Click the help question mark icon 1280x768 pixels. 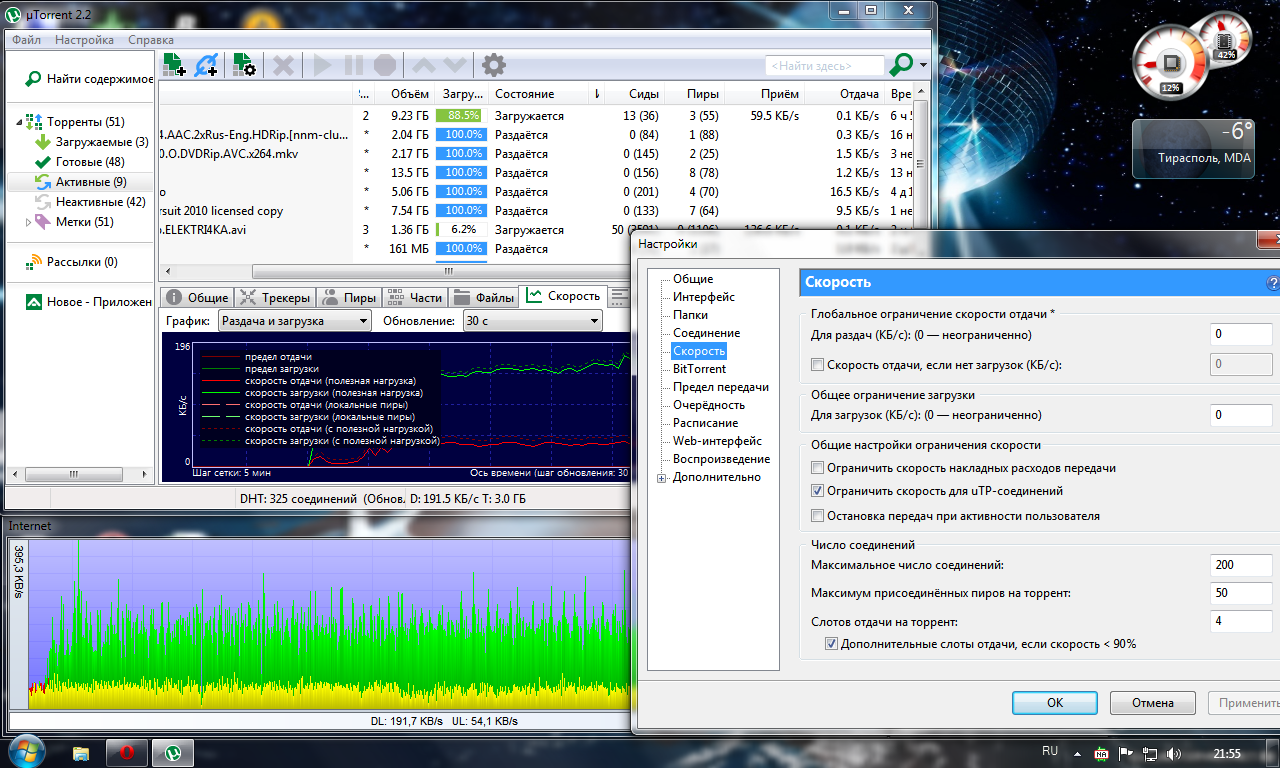1272,283
